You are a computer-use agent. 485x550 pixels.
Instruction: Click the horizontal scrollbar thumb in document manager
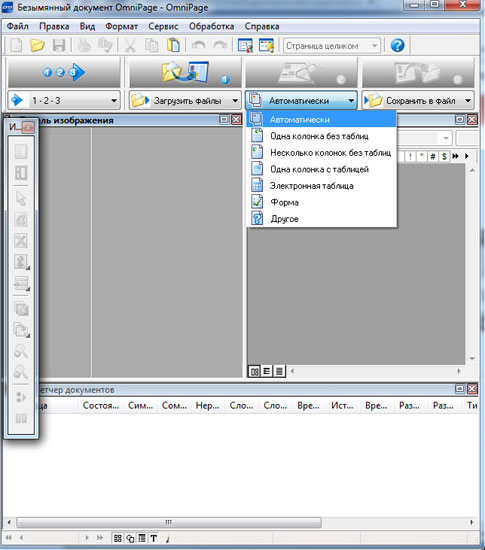pyautogui.click(x=169, y=522)
